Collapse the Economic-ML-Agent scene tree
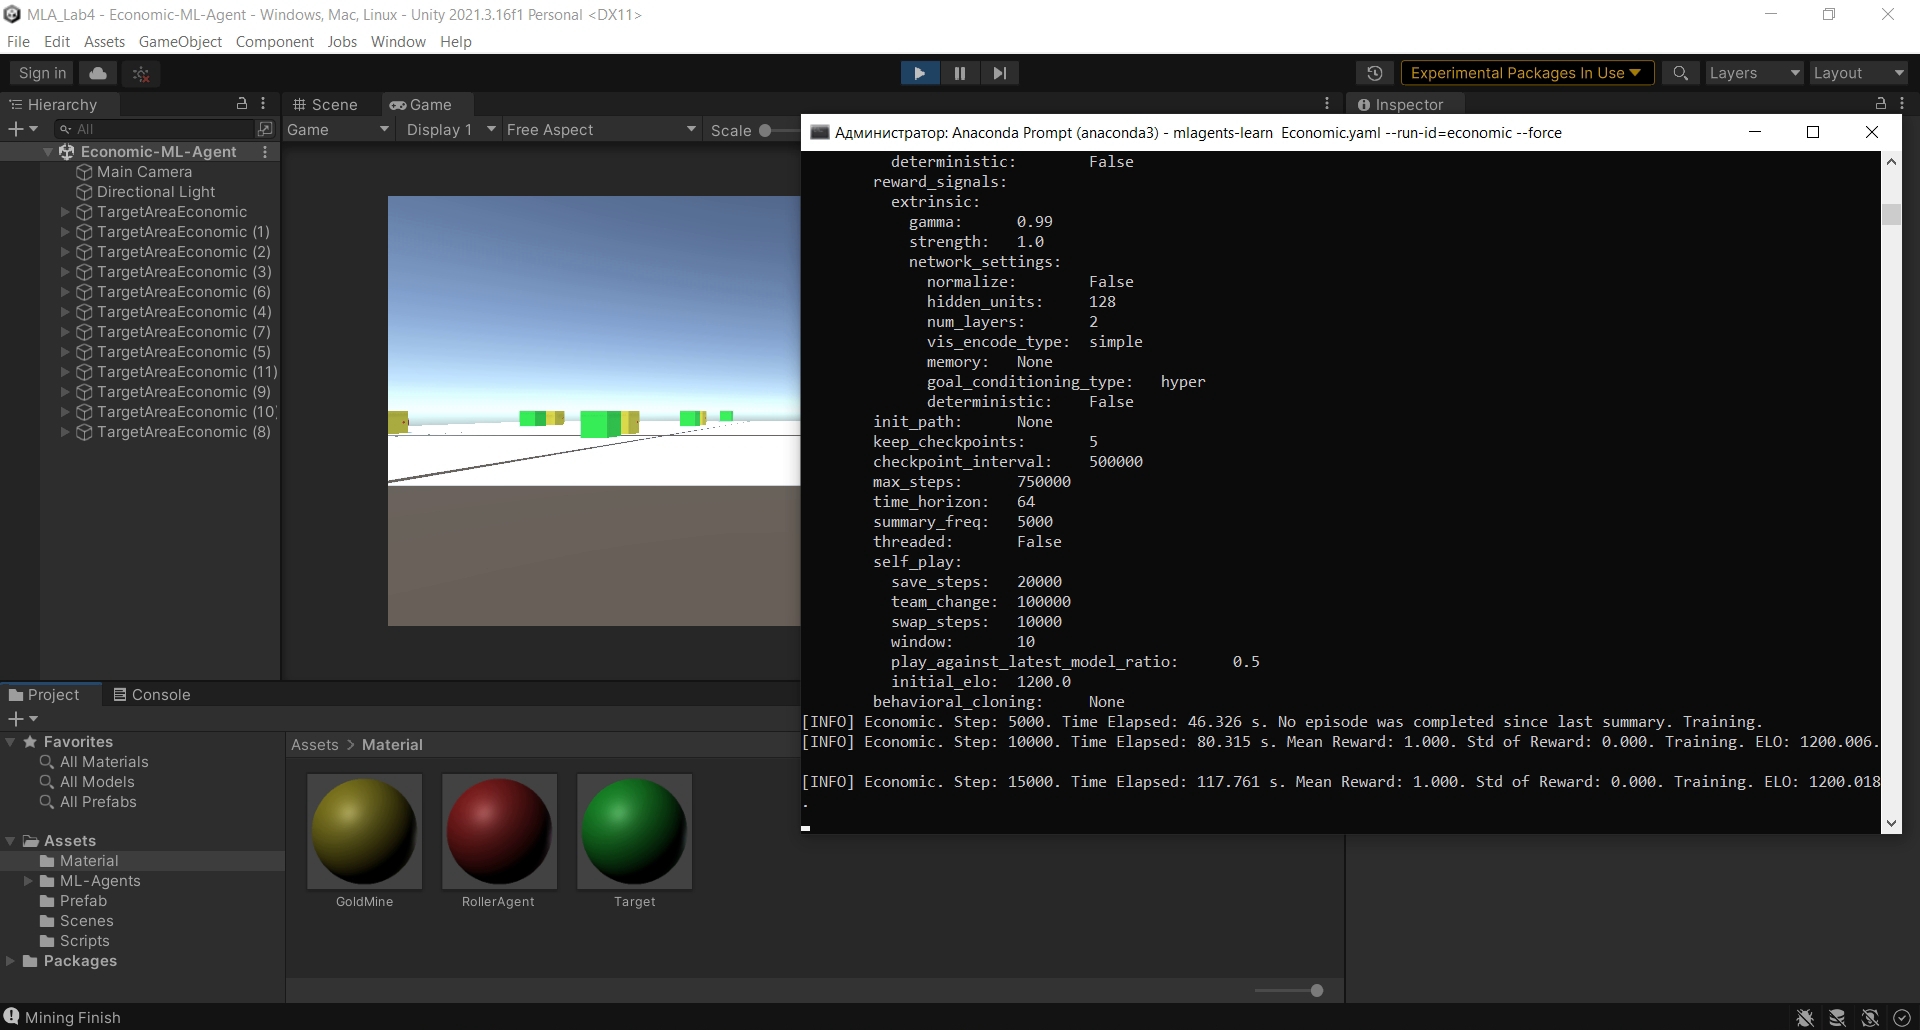Viewport: 1920px width, 1030px height. (48, 151)
